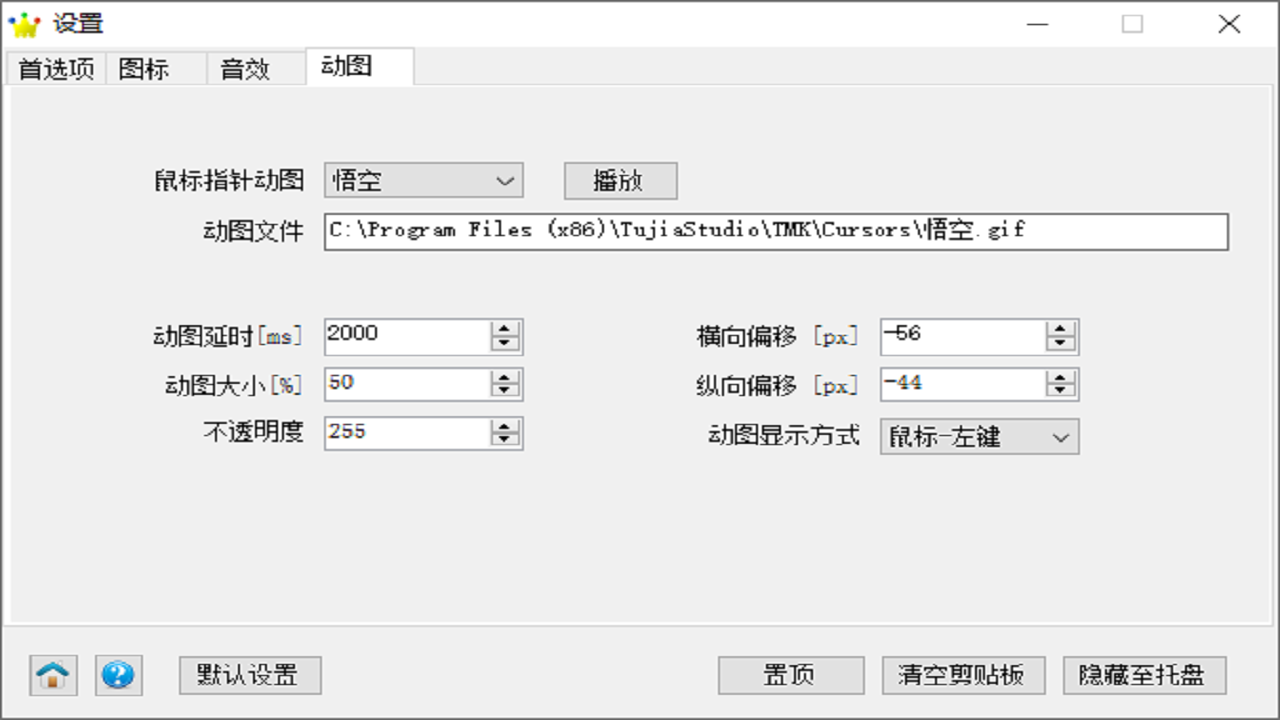Click the 清空剪贴板 button

[x=963, y=676]
